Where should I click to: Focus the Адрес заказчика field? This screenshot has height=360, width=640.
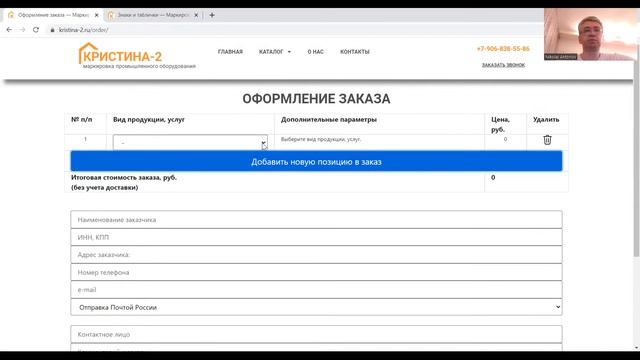pyautogui.click(x=316, y=255)
